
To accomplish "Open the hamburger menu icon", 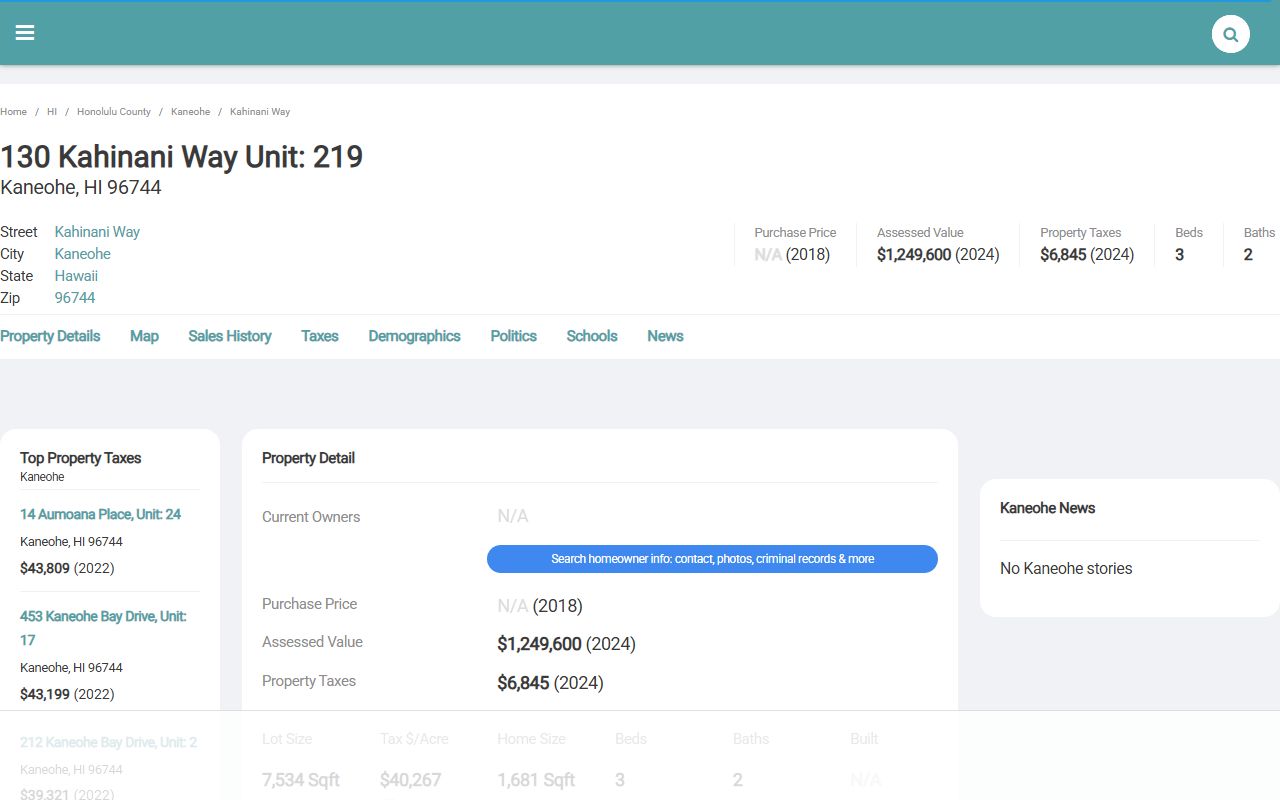I will pyautogui.click(x=25, y=33).
